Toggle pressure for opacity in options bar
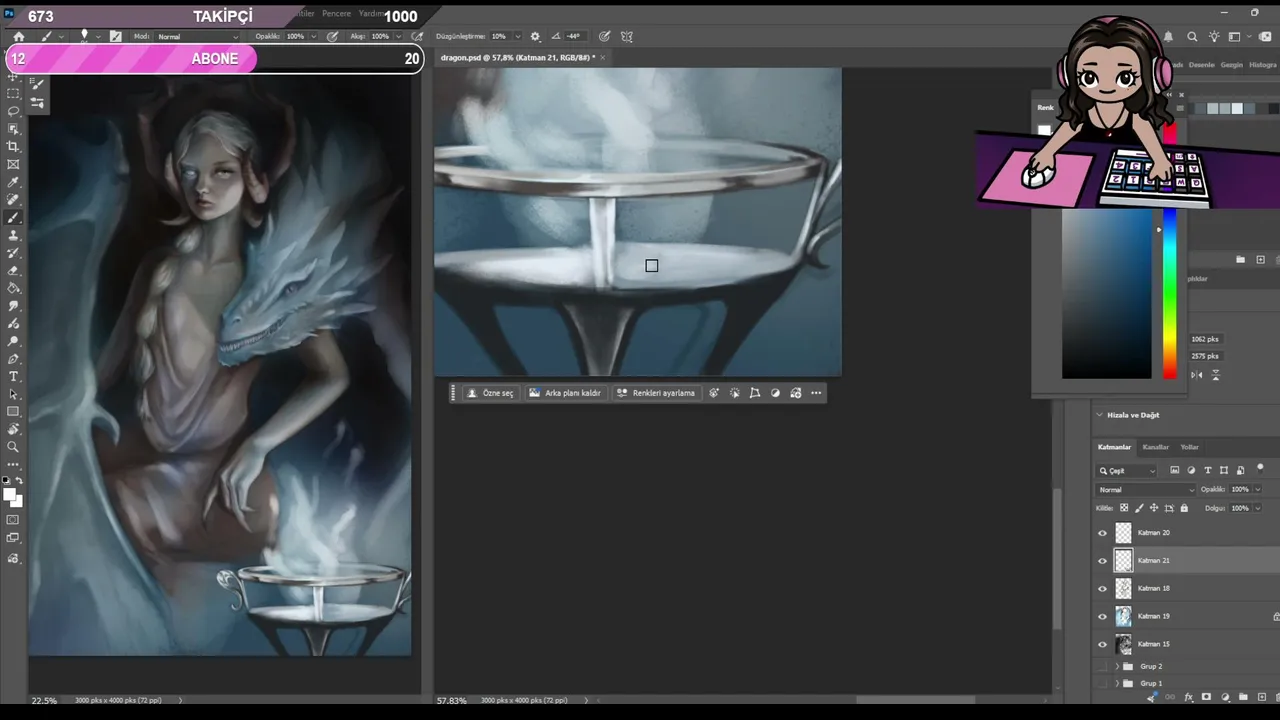Screen dimensions: 1280x720 332,37
